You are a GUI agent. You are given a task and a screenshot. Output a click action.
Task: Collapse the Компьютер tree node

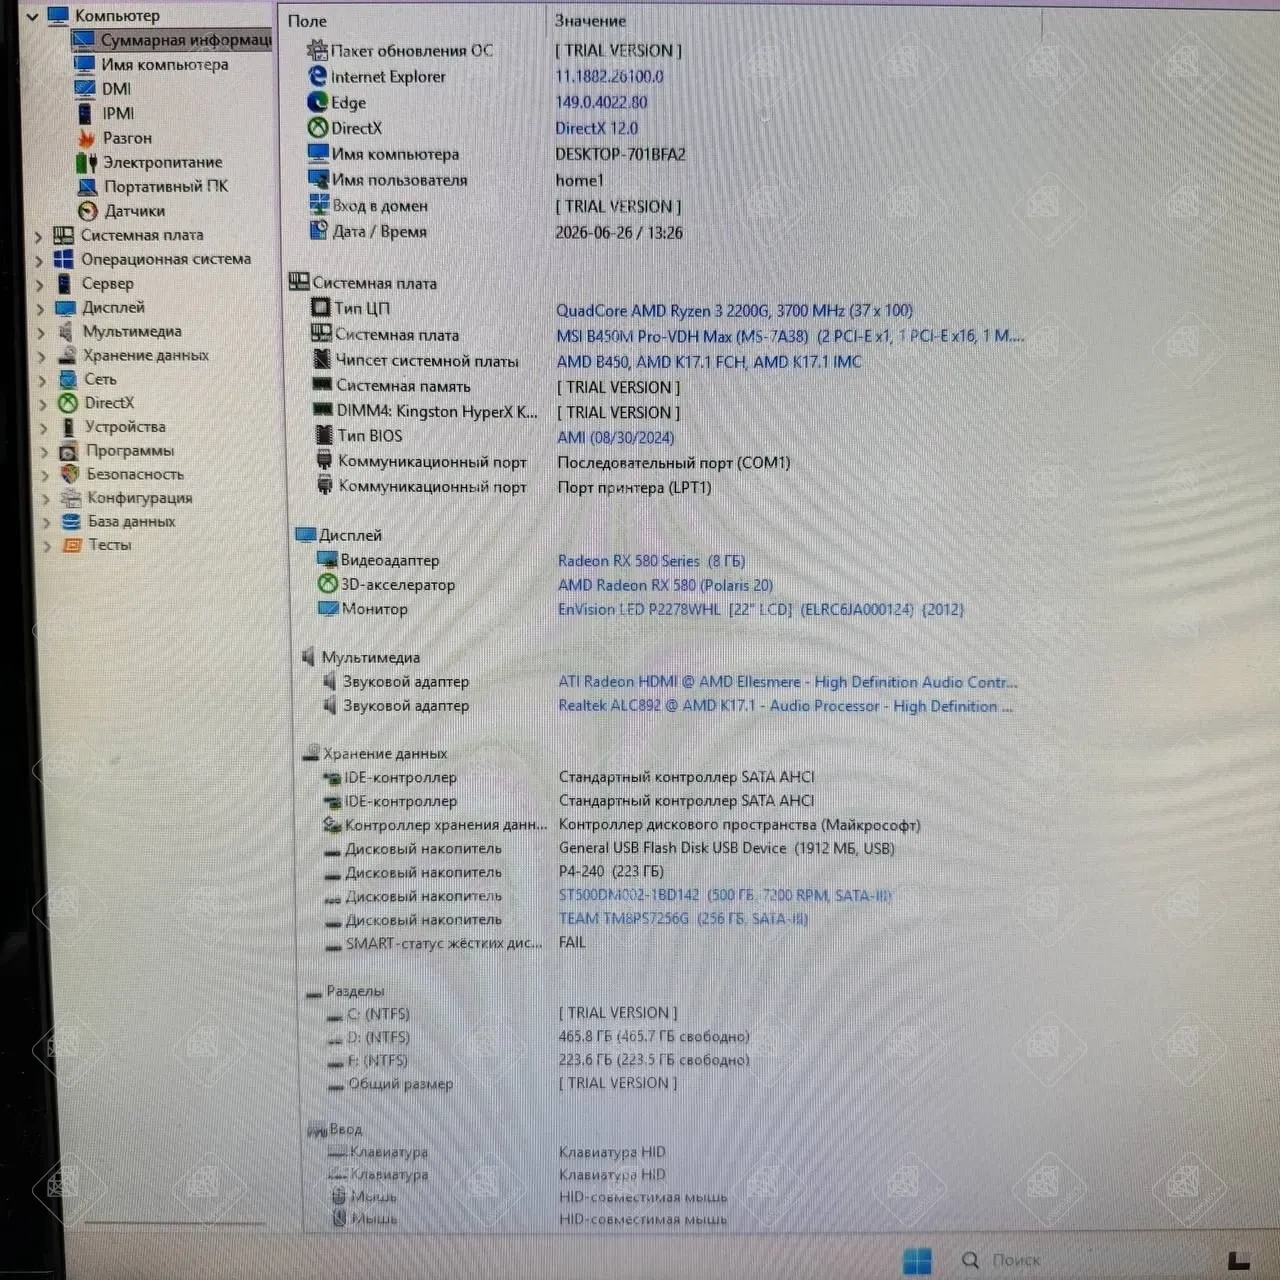coord(32,16)
